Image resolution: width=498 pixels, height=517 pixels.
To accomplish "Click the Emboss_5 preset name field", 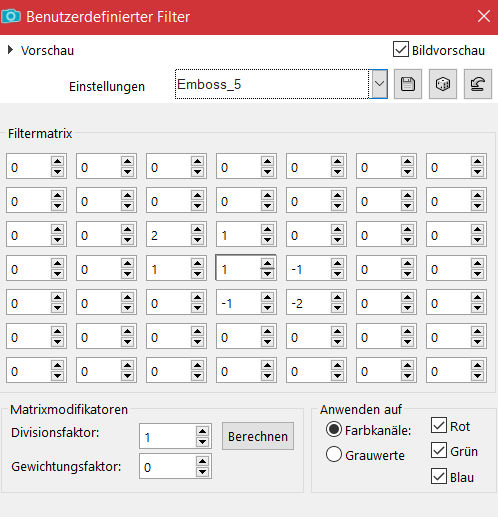I will click(x=272, y=84).
